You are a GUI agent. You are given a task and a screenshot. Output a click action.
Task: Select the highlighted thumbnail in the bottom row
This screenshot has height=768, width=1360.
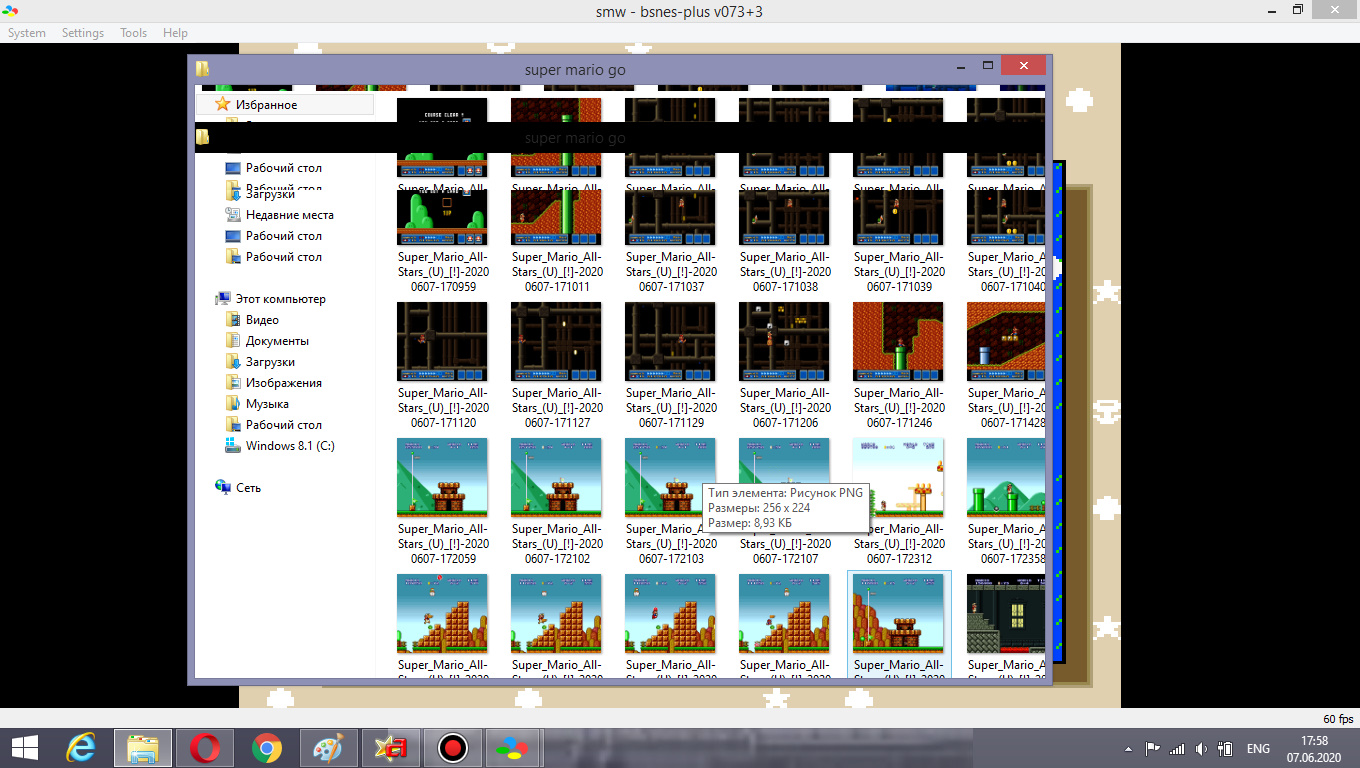(x=898, y=614)
